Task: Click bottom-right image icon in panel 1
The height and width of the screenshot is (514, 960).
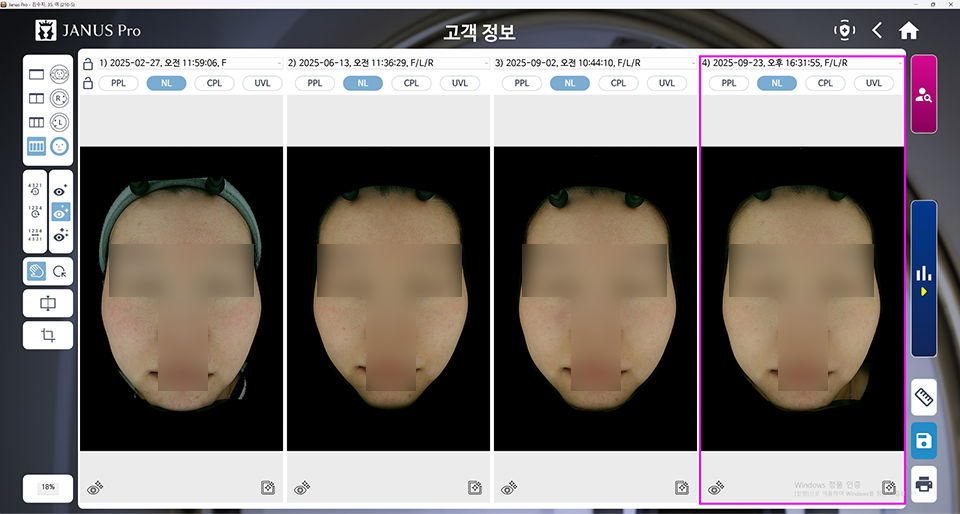Action: coord(268,487)
